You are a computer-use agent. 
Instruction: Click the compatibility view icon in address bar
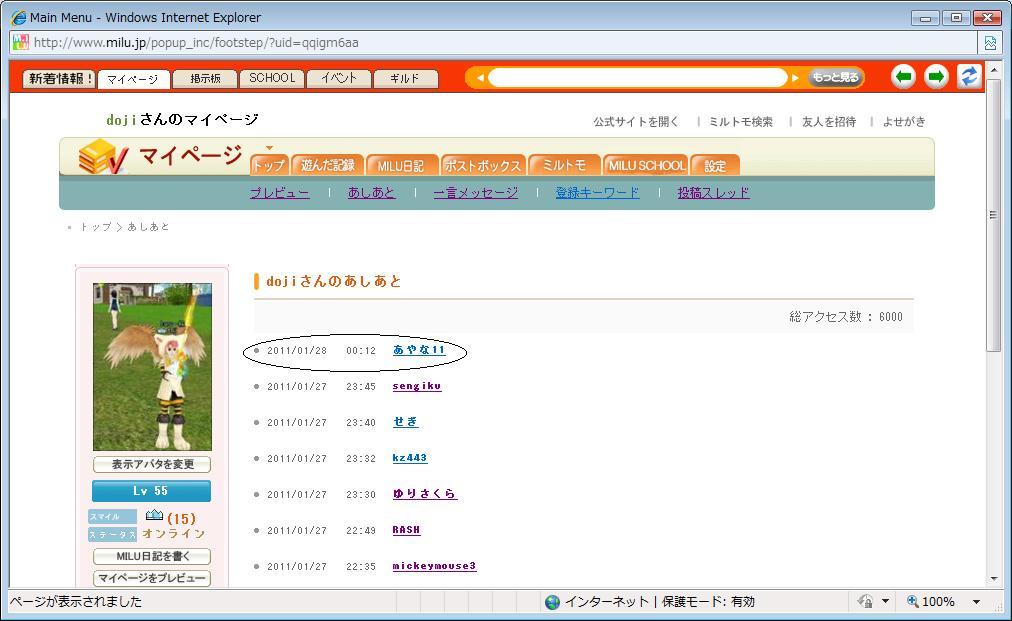(989, 43)
